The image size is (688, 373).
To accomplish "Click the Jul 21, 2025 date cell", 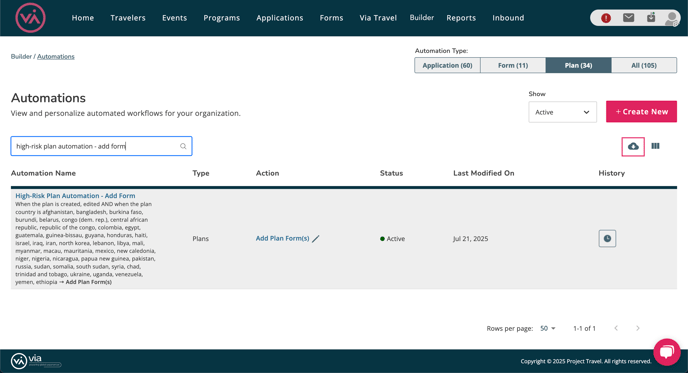I will click(470, 239).
